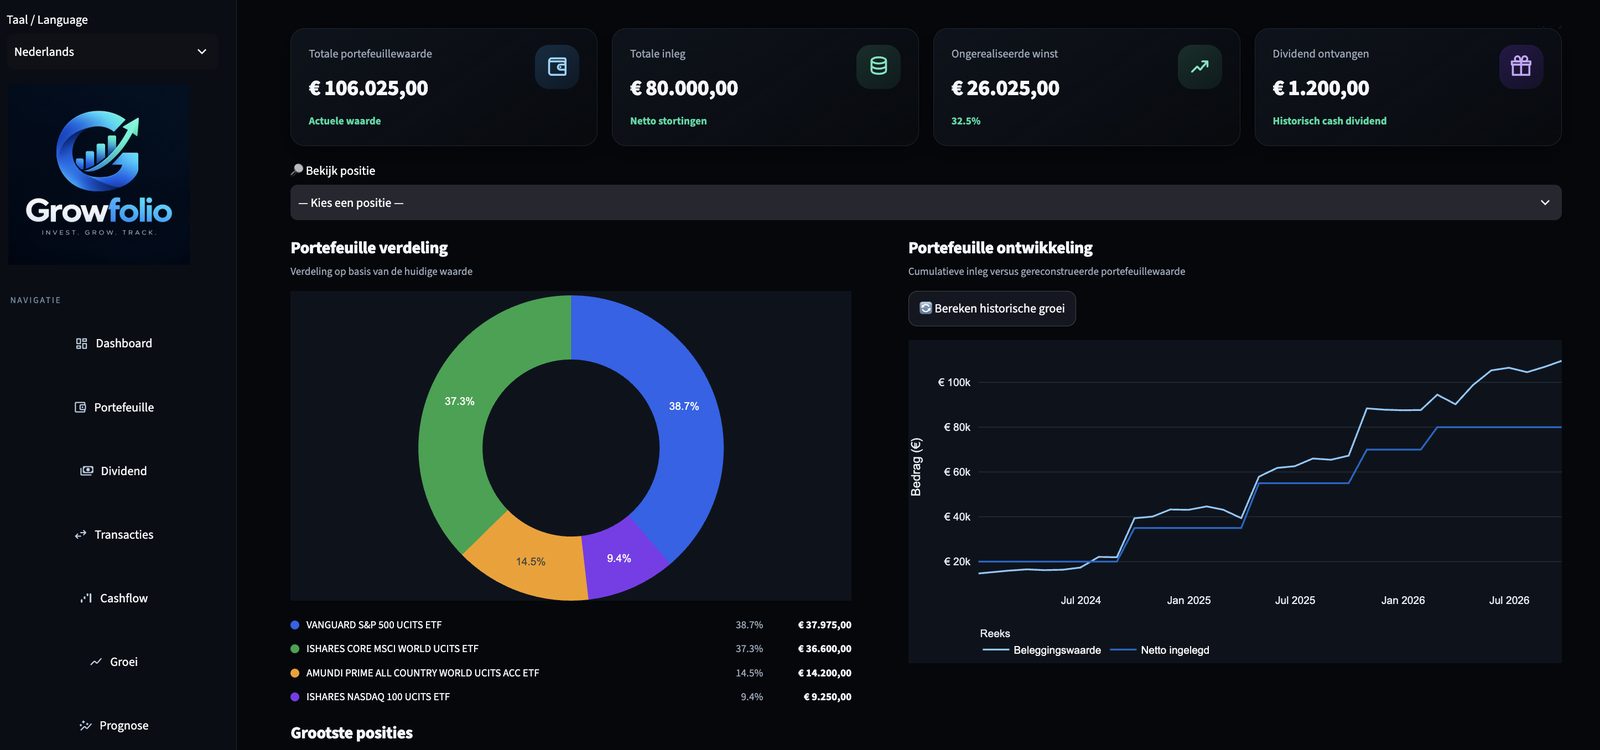Click the Cashflow bars icon in sidebar
Image resolution: width=1600 pixels, height=750 pixels.
point(86,598)
